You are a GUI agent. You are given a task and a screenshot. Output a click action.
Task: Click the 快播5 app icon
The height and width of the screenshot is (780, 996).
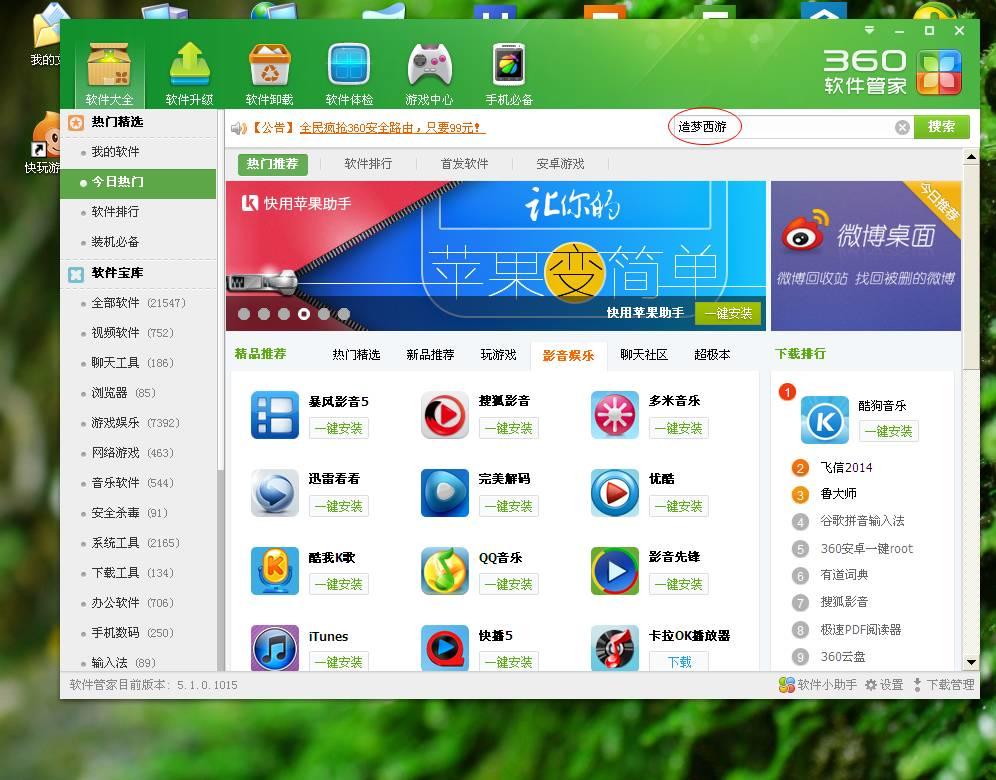tap(445, 648)
